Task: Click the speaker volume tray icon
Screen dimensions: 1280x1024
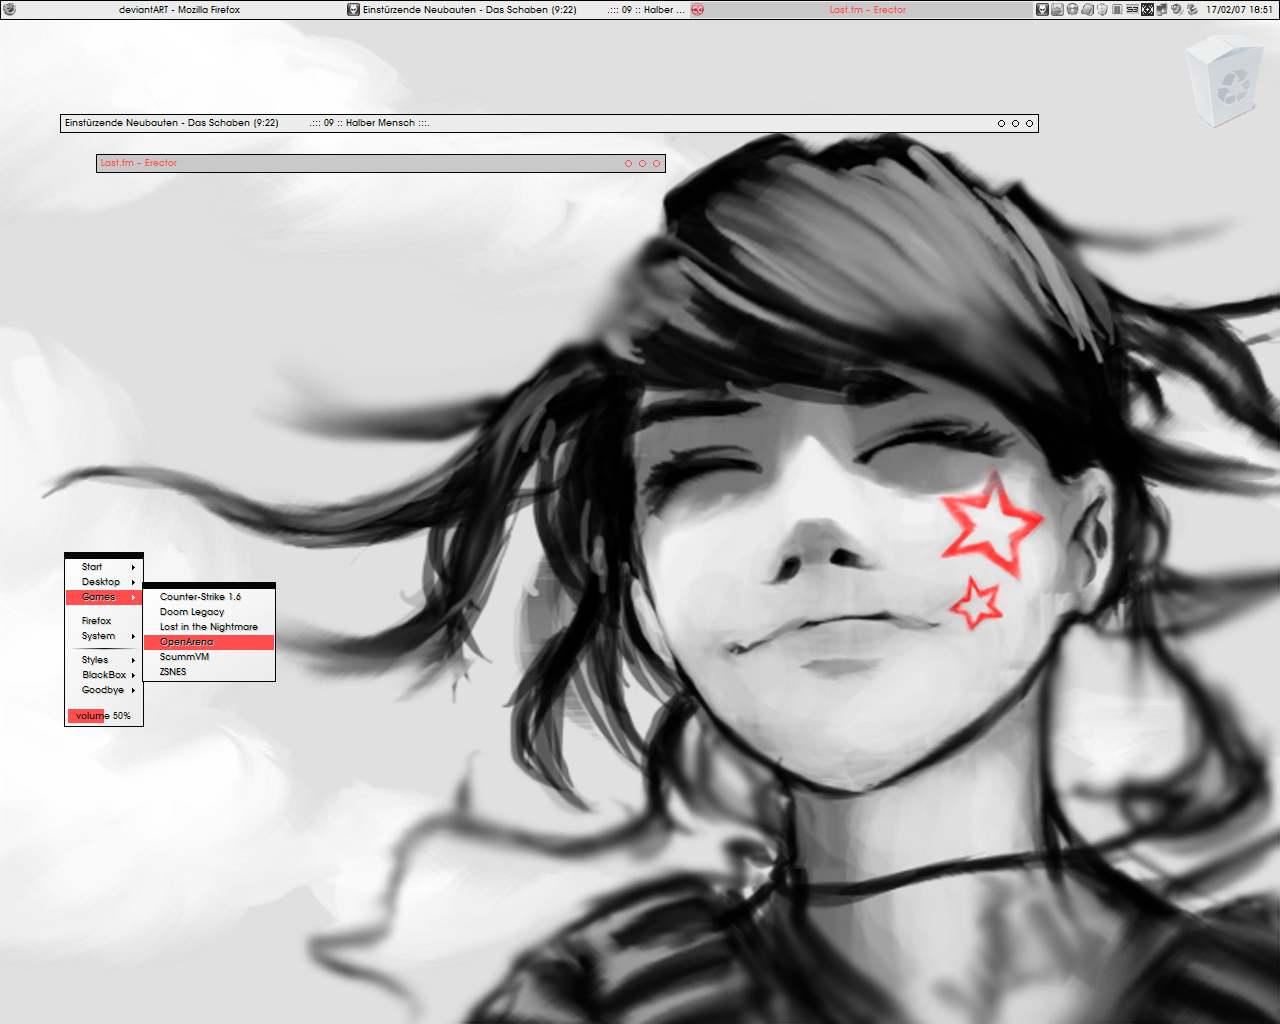Action: (1177, 9)
